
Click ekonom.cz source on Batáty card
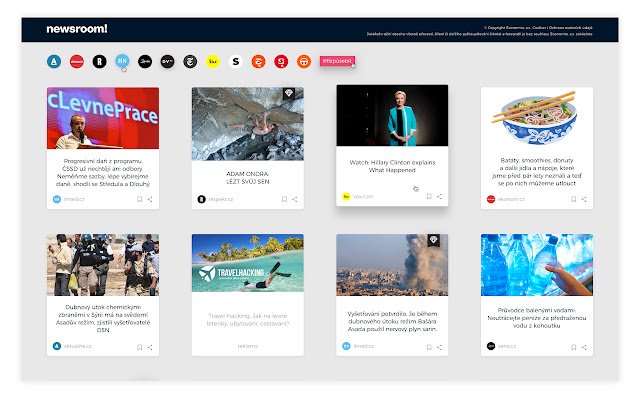506,199
